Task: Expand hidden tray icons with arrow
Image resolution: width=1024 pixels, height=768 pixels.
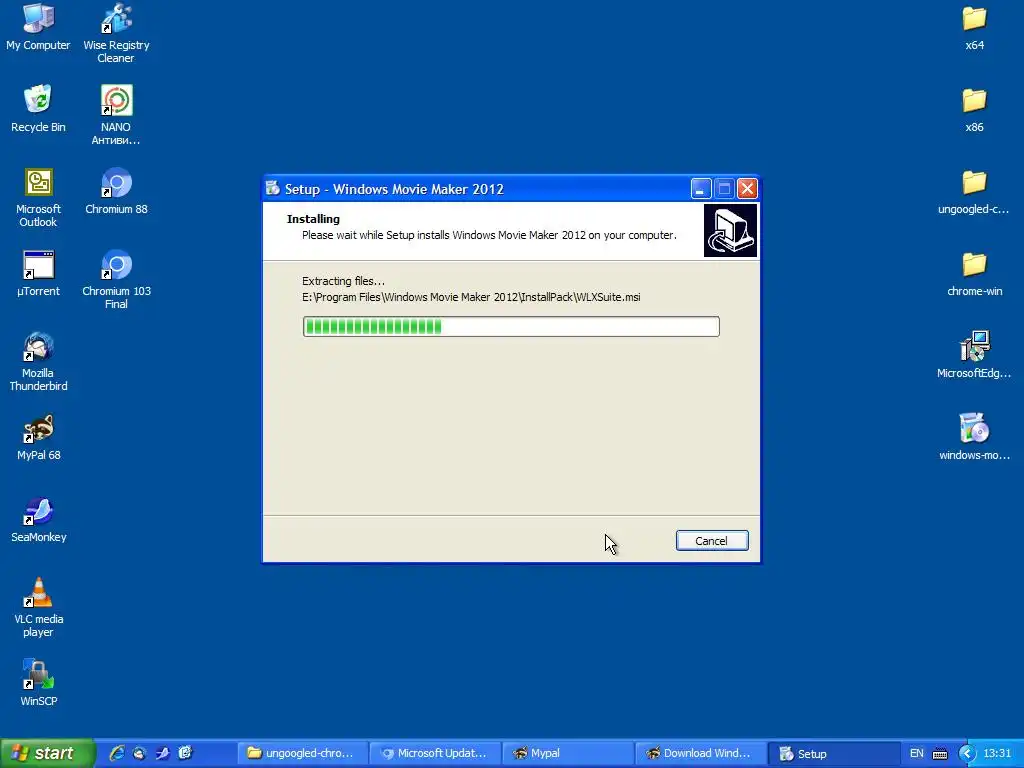Action: pos(967,754)
